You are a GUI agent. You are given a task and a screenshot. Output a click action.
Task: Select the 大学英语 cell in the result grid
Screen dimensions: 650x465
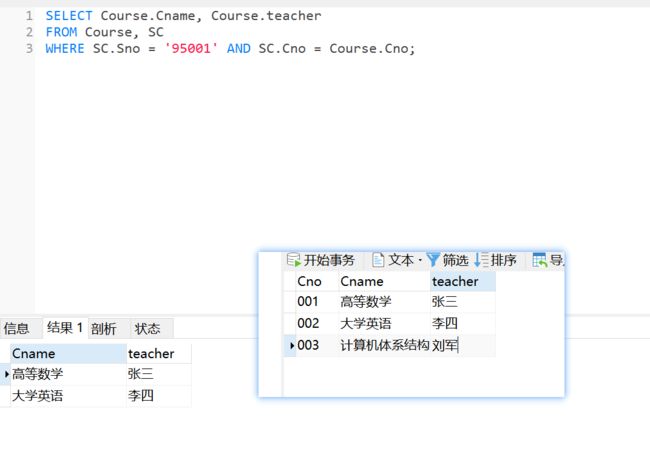tap(68, 396)
